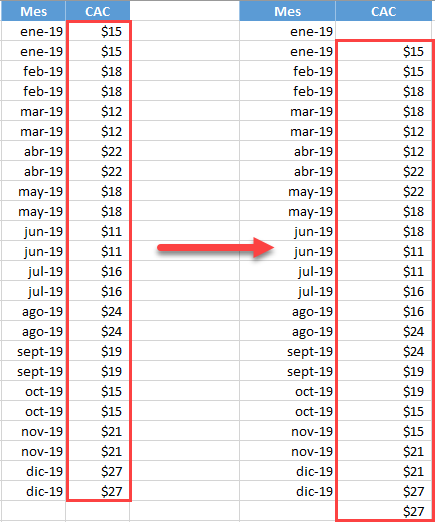Select the right table's CAC header cell
Viewport: 435px width, 522px height.
(x=383, y=11)
